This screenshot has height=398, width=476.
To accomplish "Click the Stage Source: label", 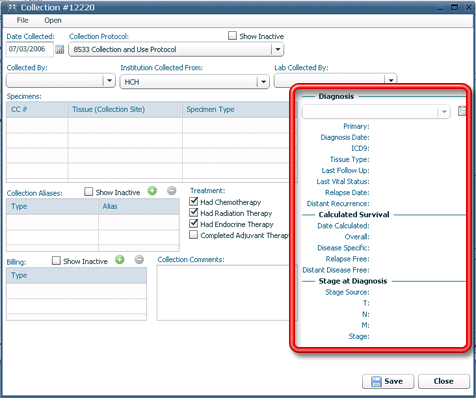I will [x=347, y=292].
